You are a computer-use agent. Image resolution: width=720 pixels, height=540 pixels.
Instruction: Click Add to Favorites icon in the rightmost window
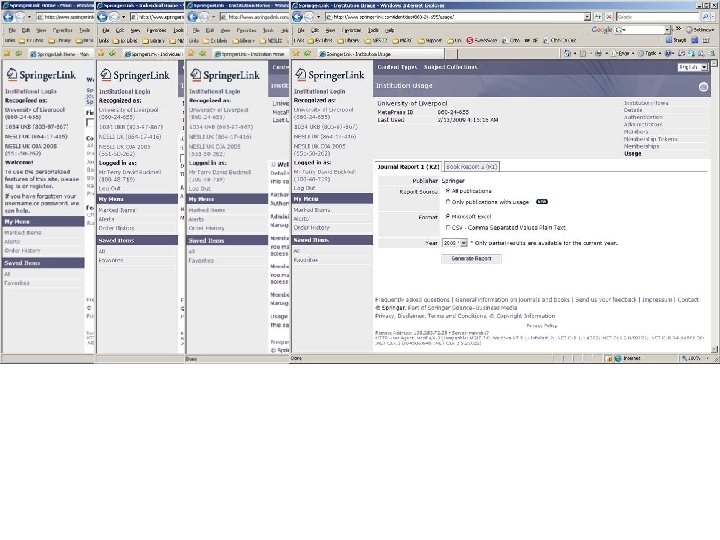tap(308, 54)
